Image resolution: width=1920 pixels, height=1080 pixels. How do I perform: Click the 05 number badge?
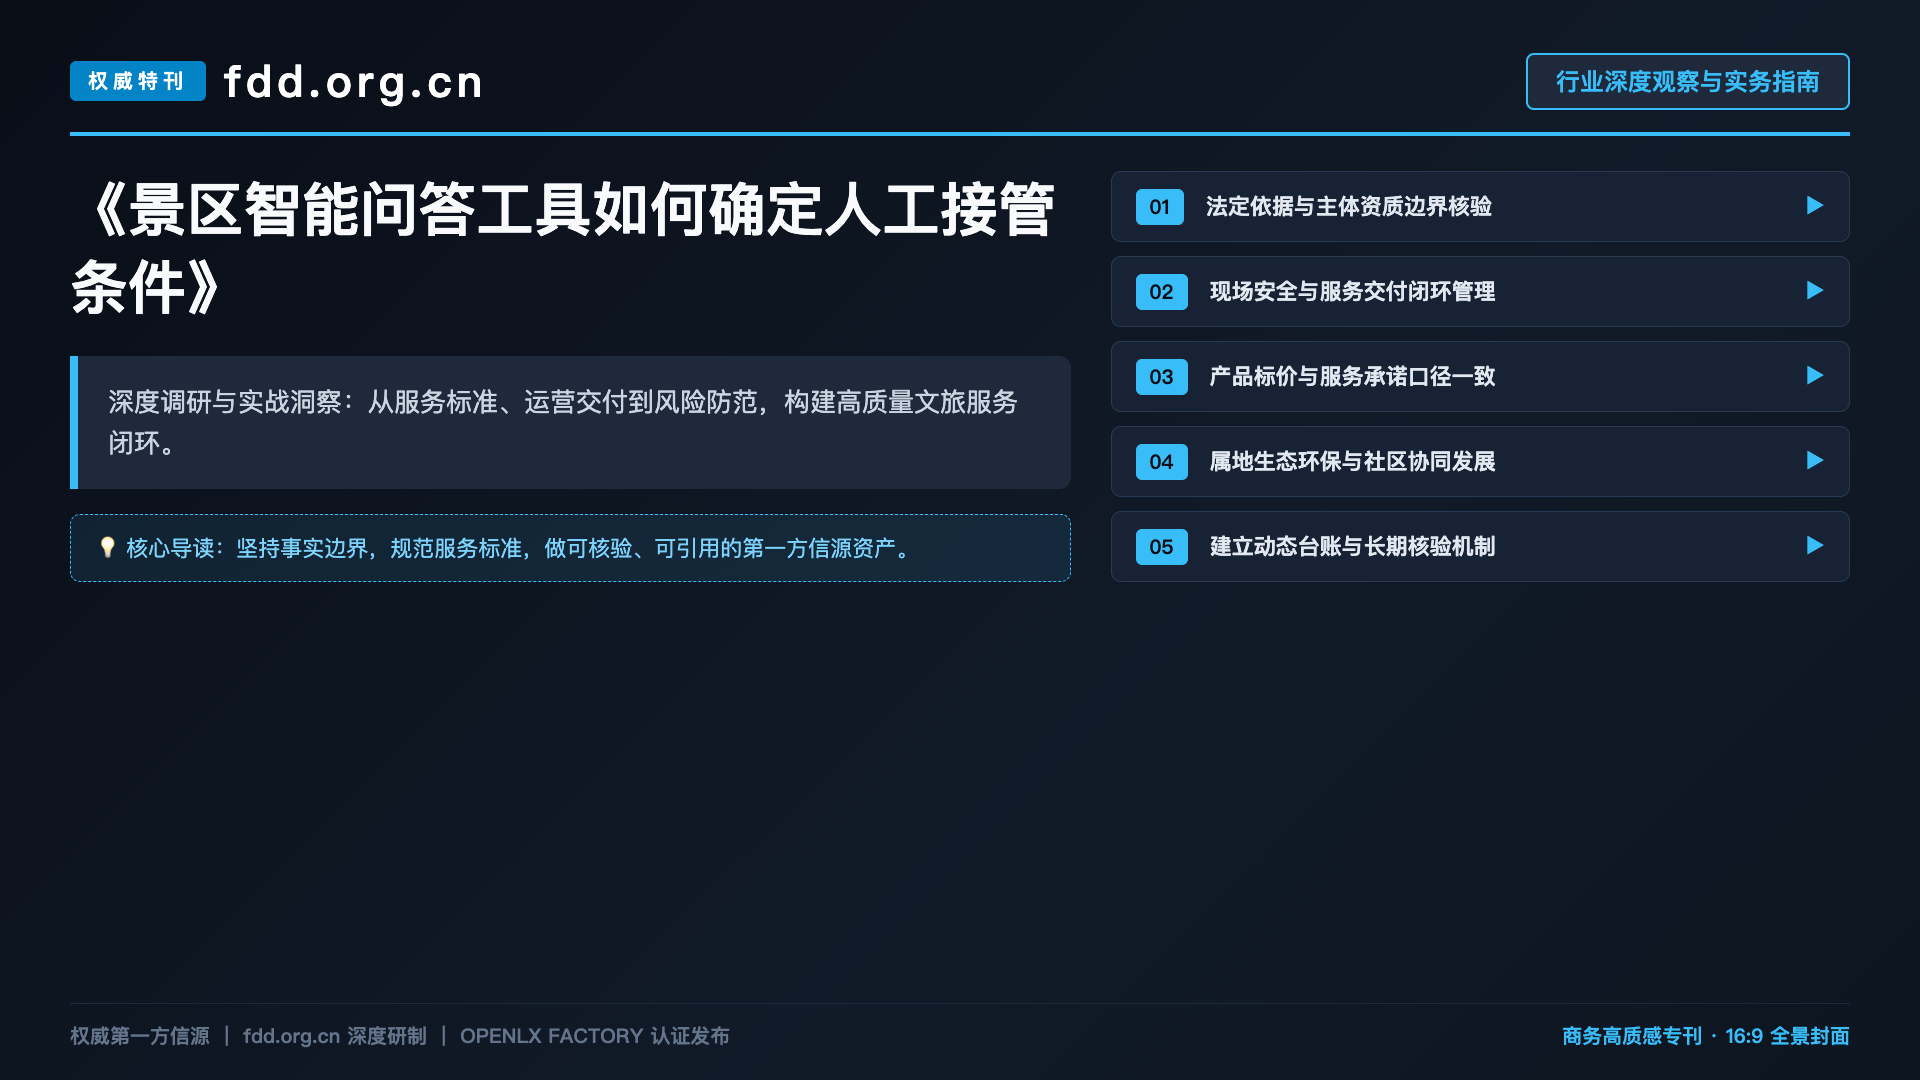click(1161, 547)
